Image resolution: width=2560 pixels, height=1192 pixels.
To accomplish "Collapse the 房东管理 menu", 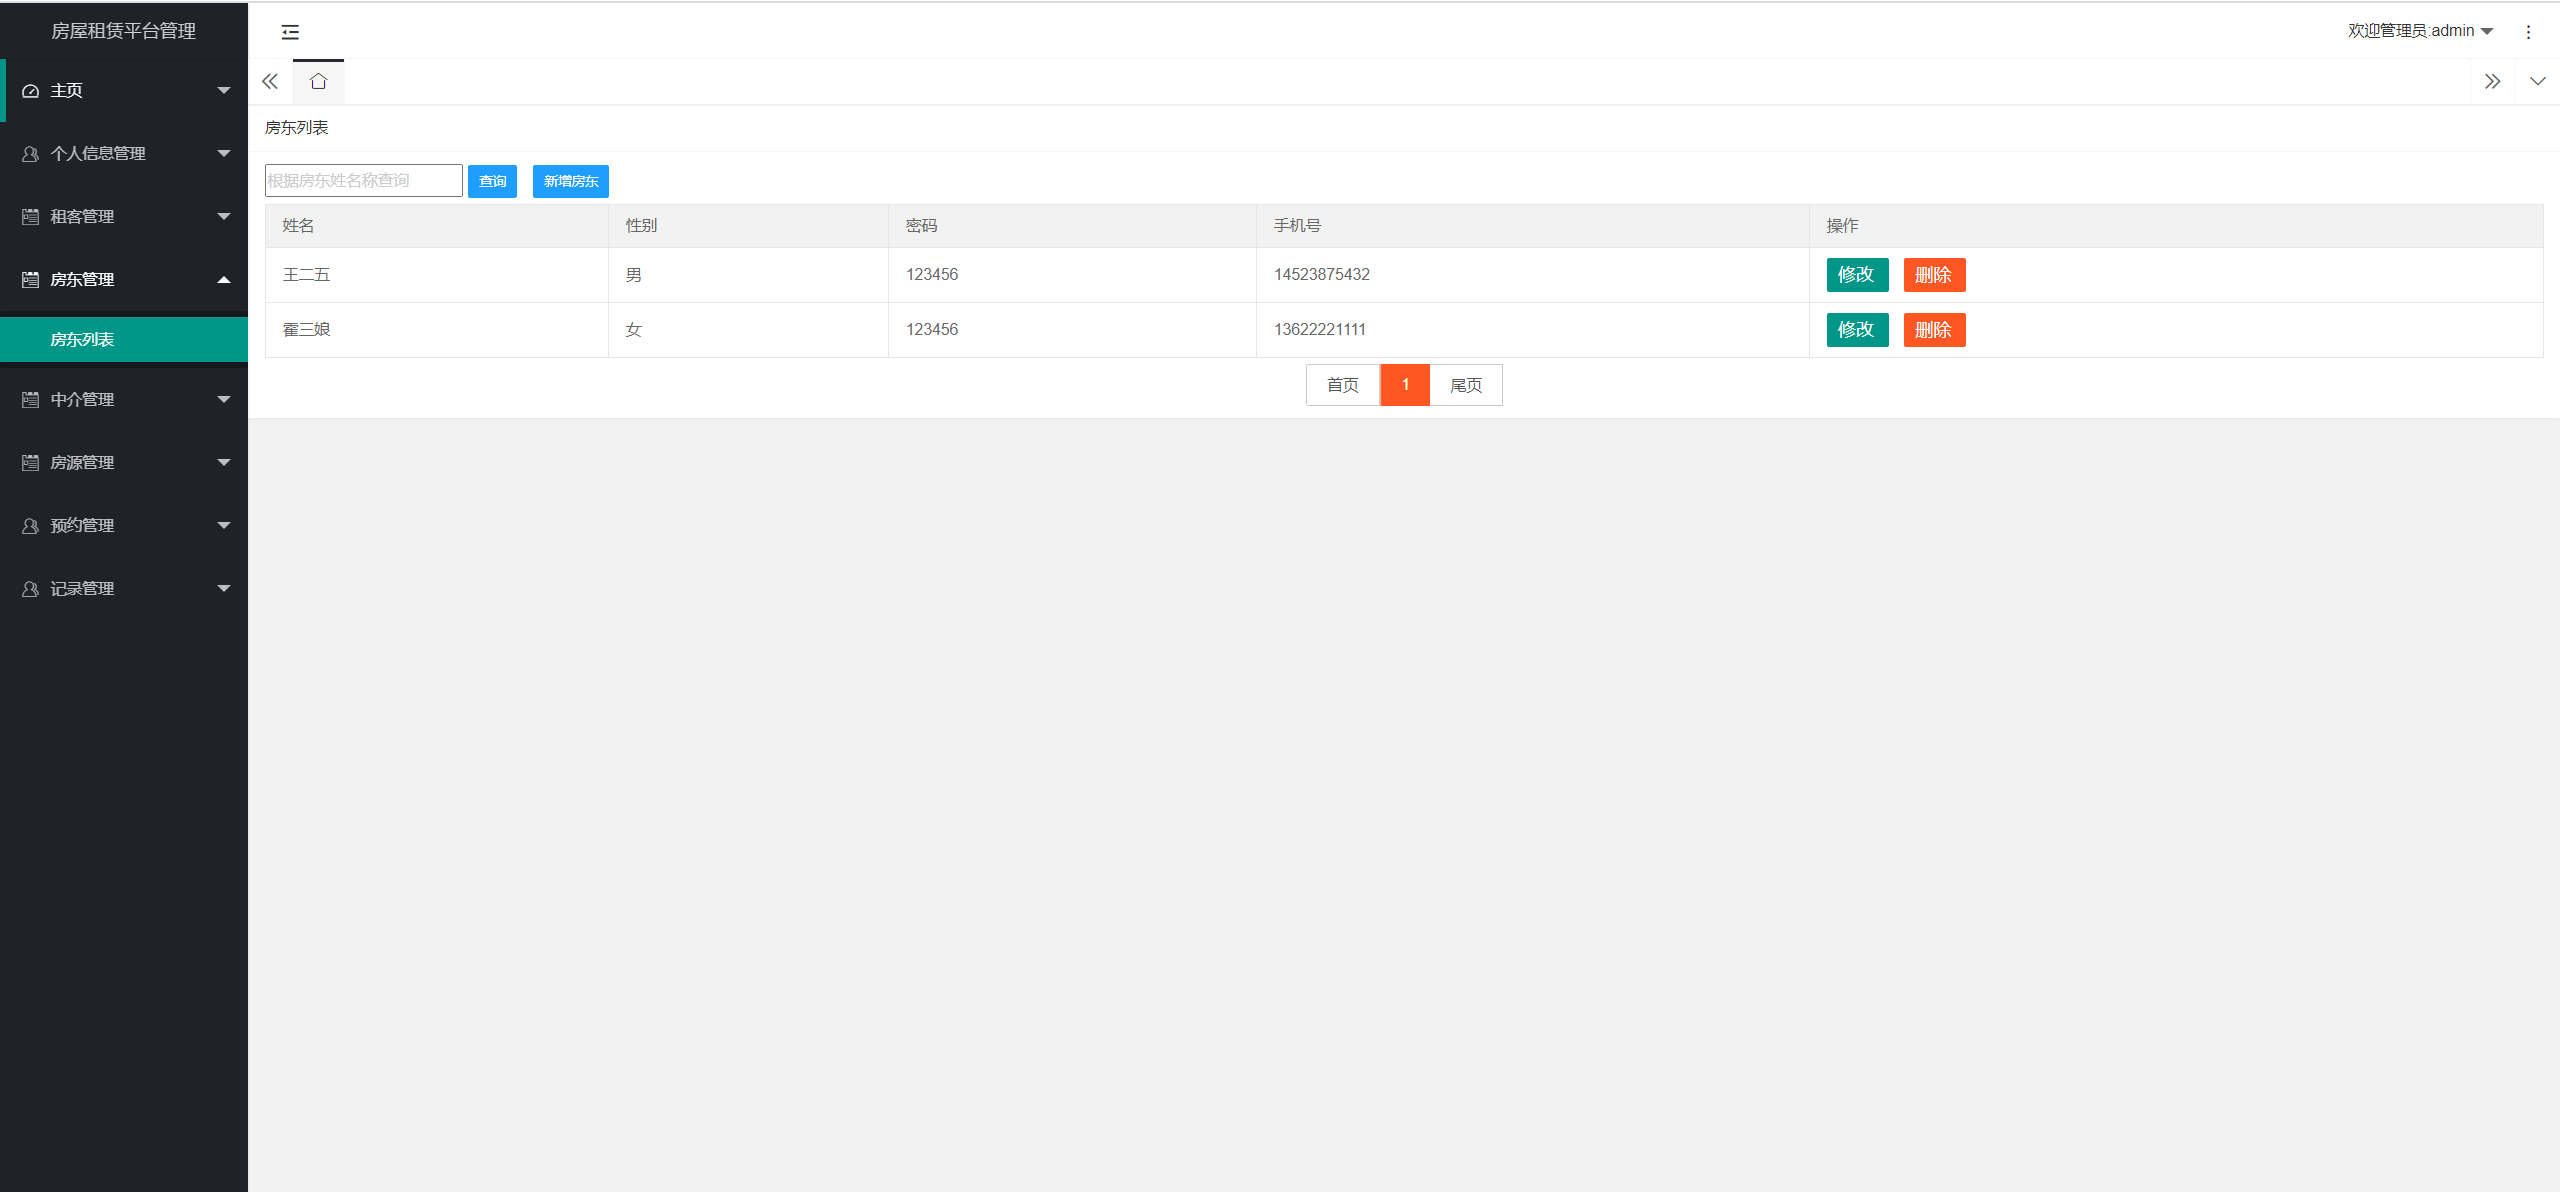I will (124, 280).
